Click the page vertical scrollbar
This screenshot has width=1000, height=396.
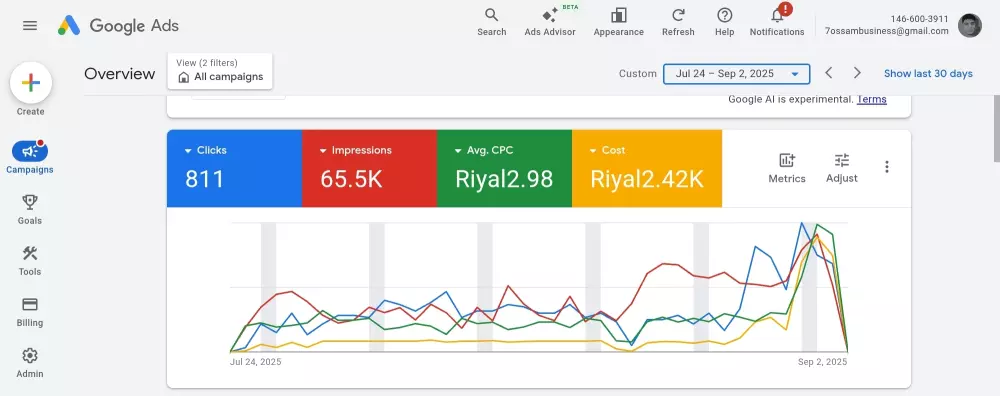(x=996, y=128)
